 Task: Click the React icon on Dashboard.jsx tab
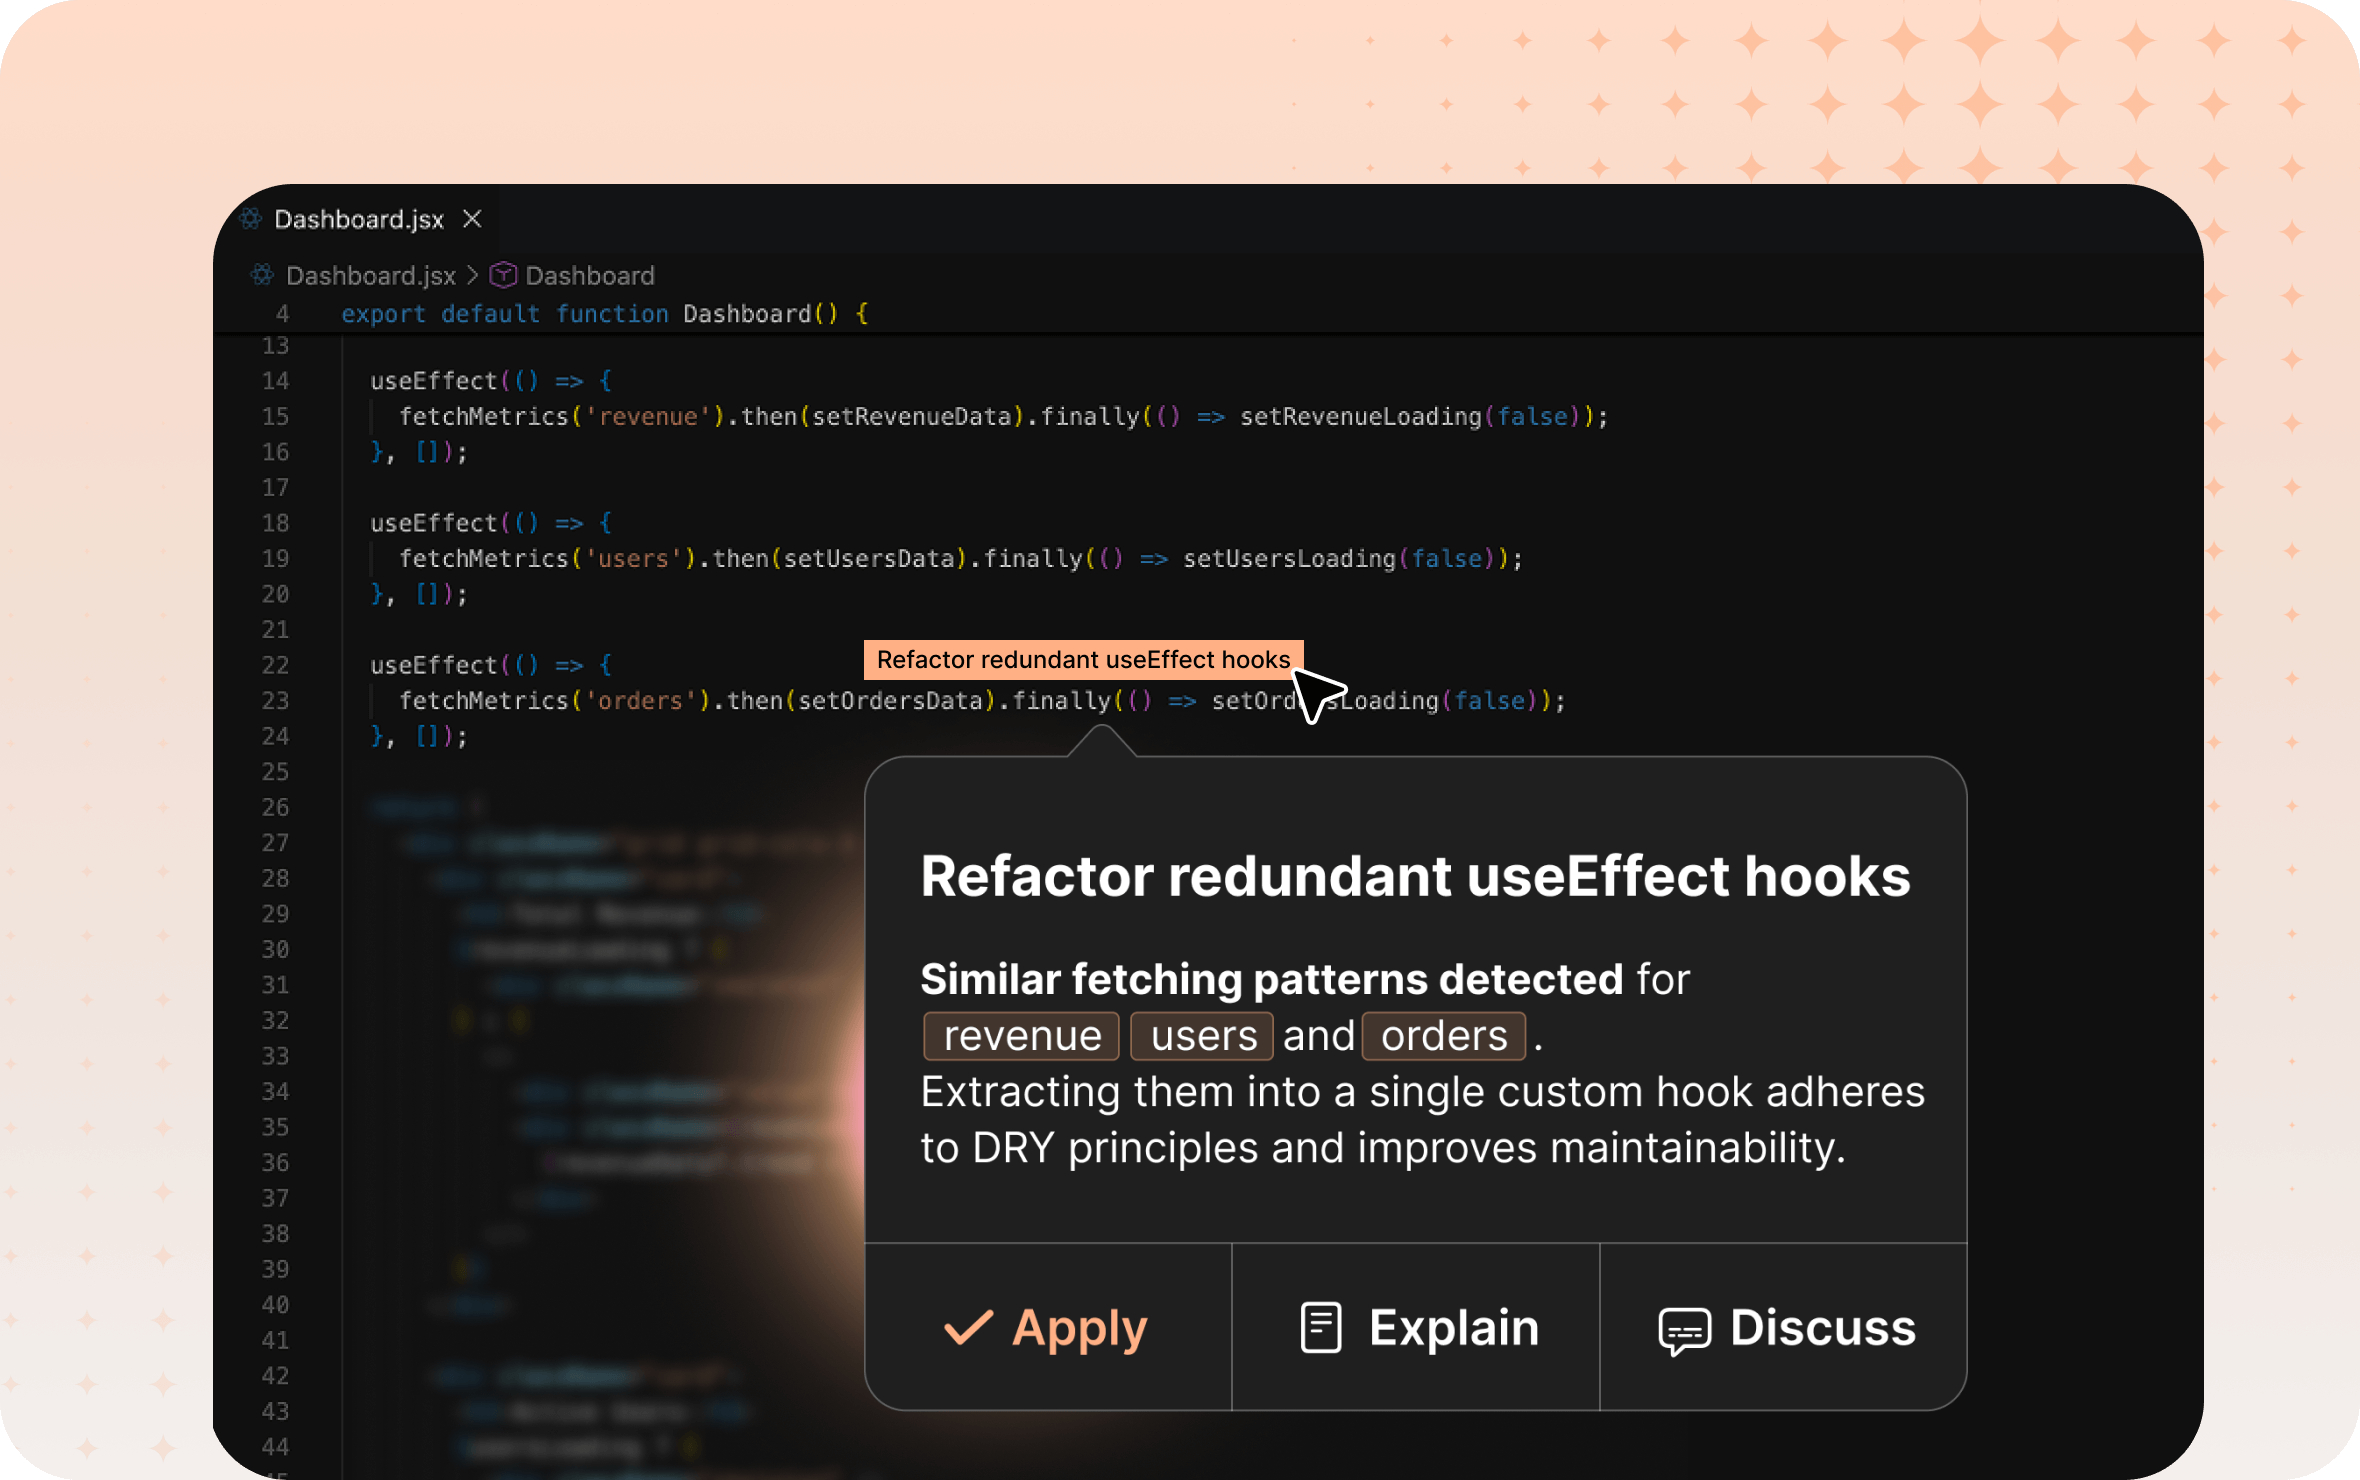251,219
